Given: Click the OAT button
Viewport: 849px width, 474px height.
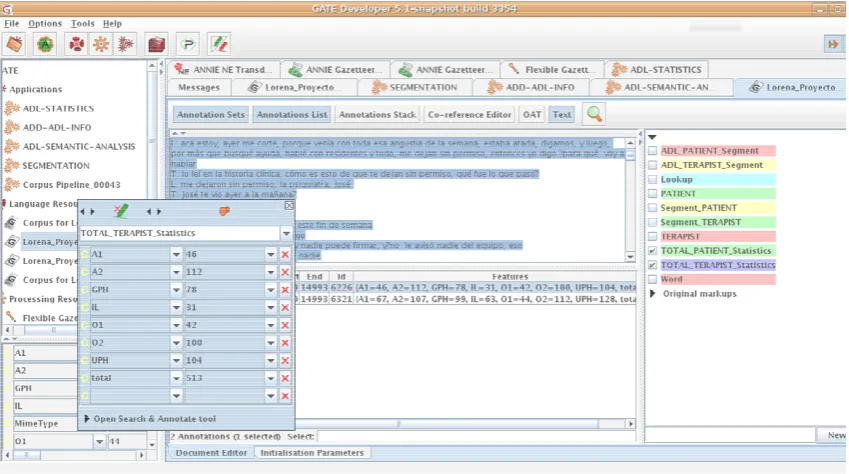Looking at the screenshot, I should 532,115.
